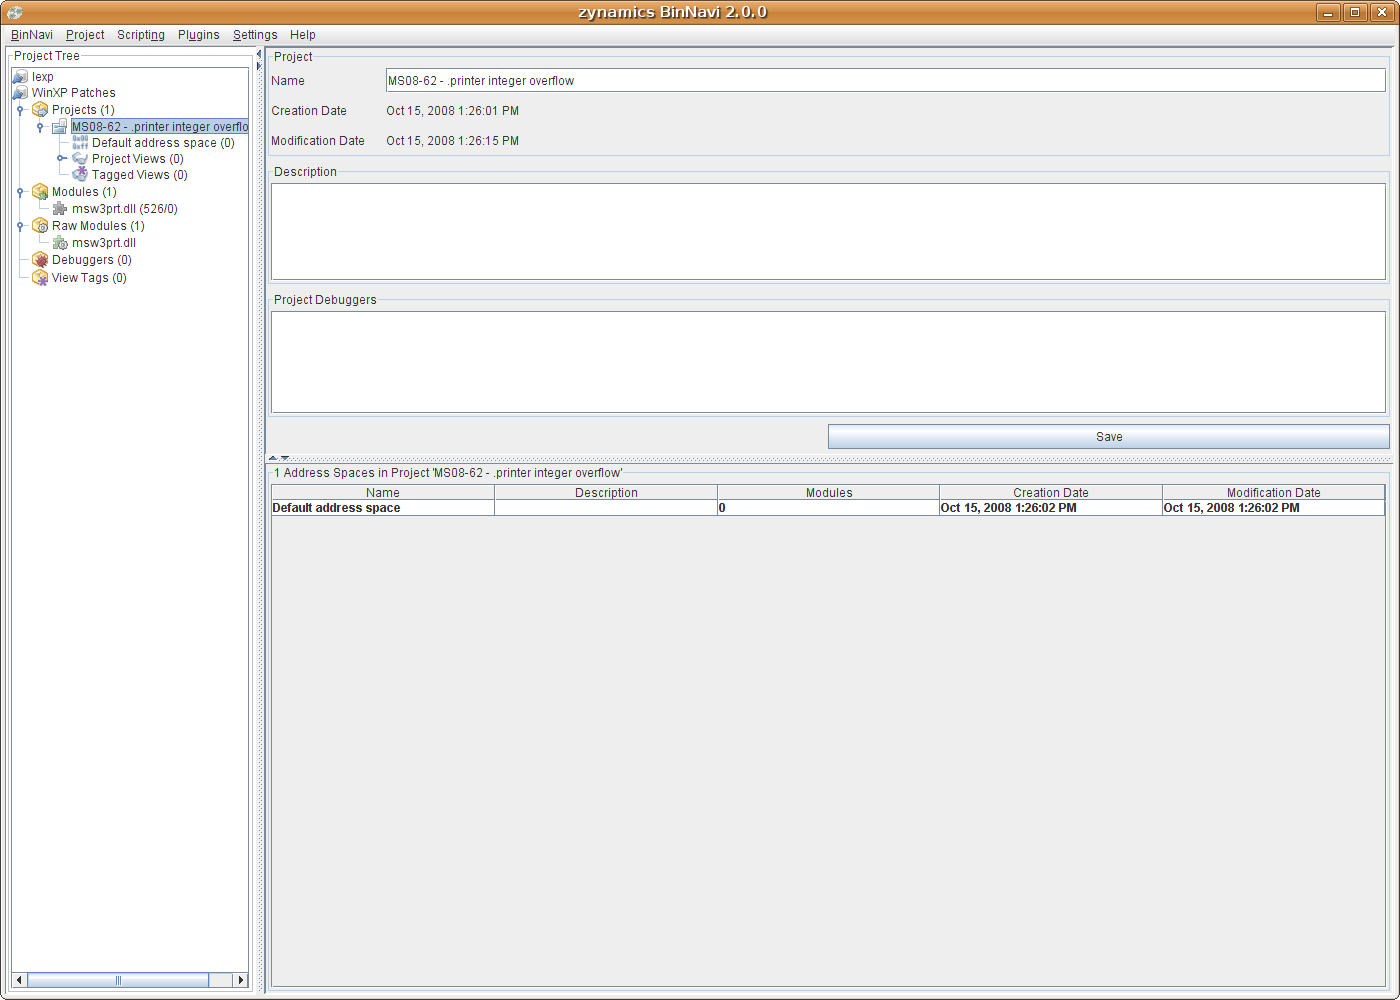Click the upward split-pane collapse arrow

click(273, 458)
